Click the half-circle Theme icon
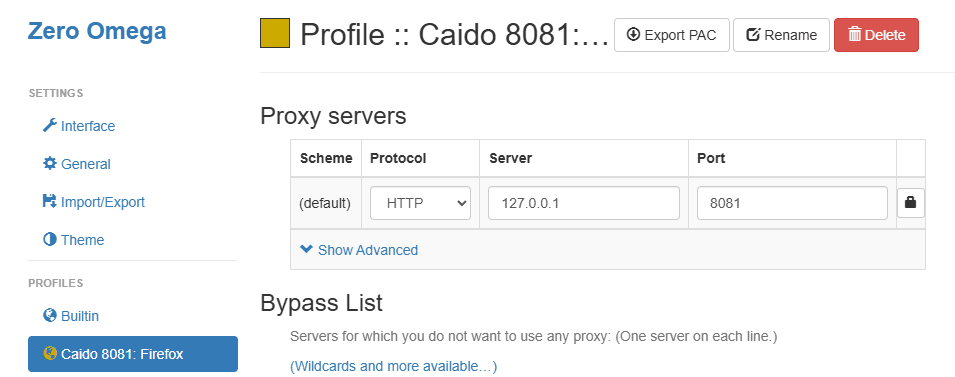This screenshot has height=377, width=955. (x=49, y=239)
